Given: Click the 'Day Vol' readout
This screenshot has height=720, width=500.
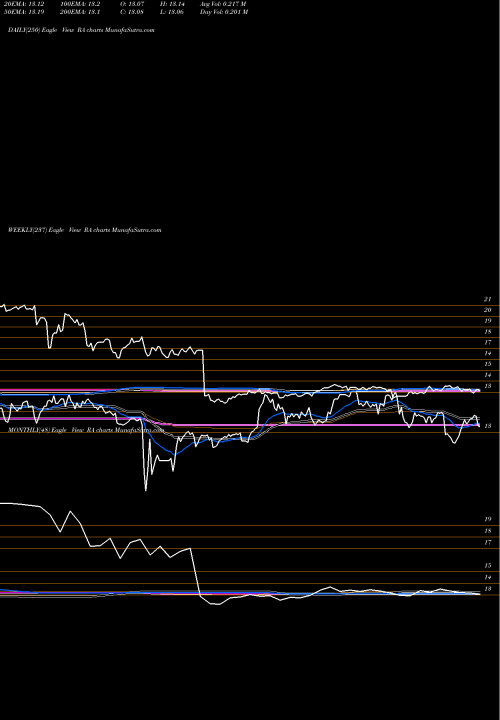Looking at the screenshot, I should tap(224, 12).
